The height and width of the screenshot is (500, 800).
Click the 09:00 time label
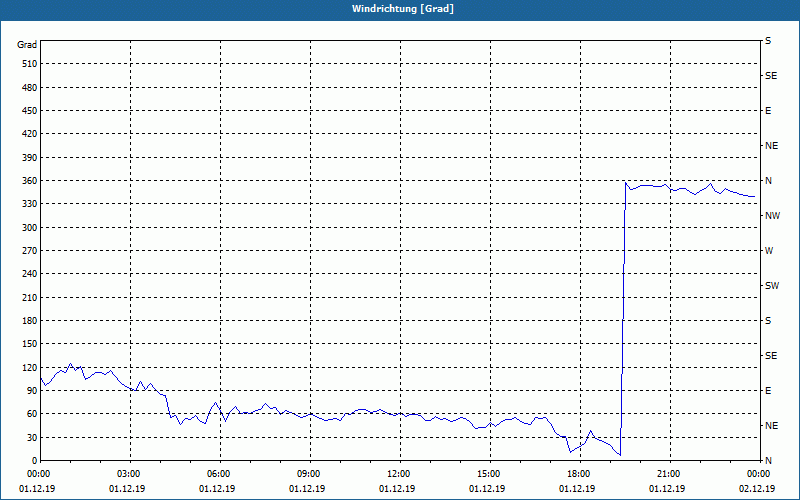(310, 473)
